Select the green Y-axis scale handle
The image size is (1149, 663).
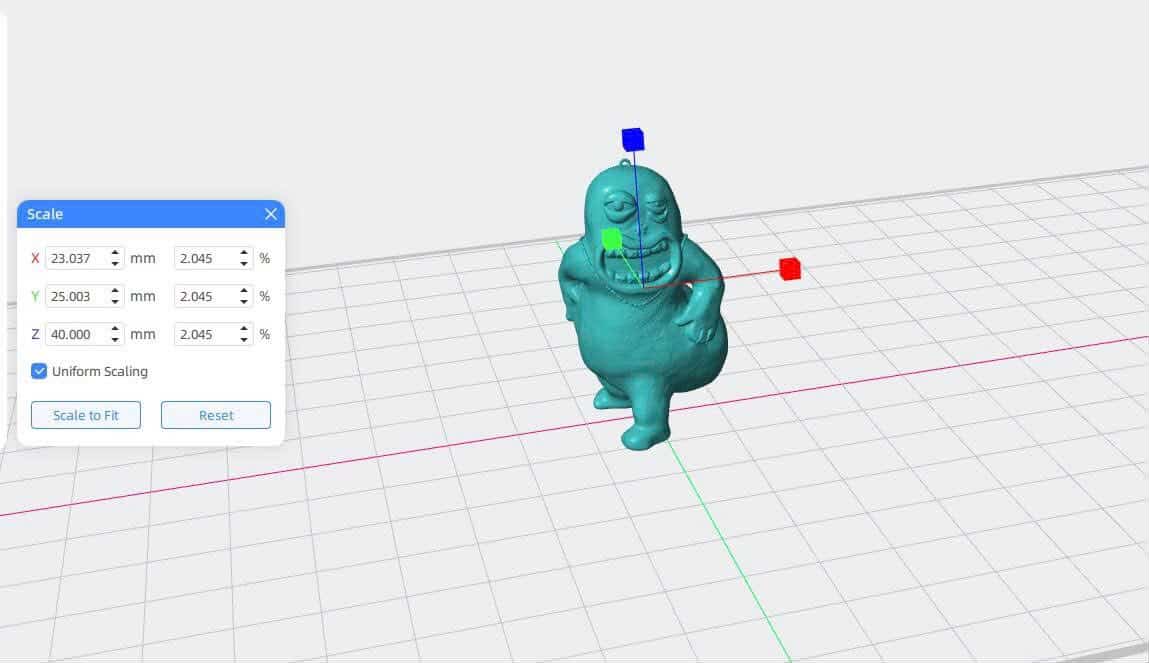coord(612,239)
